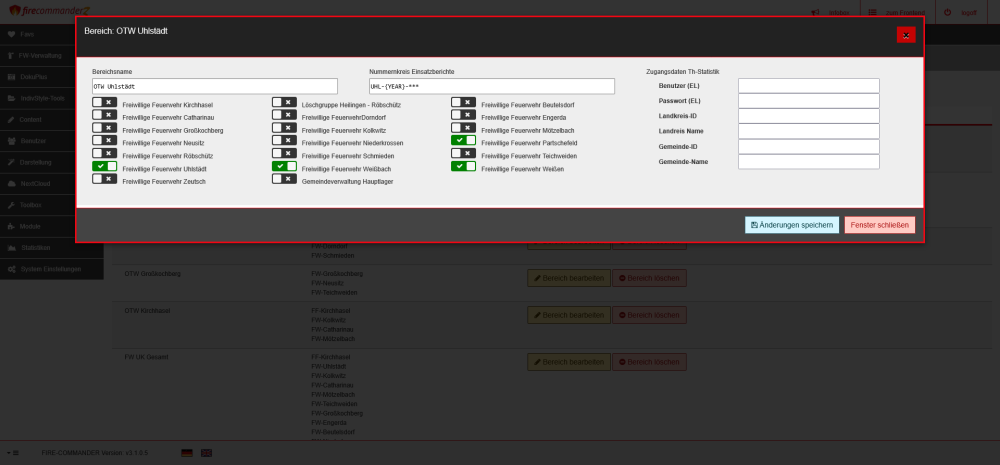The height and width of the screenshot is (465, 1000).
Task: Click the Favs heart icon in sidebar
Action: click(11, 34)
